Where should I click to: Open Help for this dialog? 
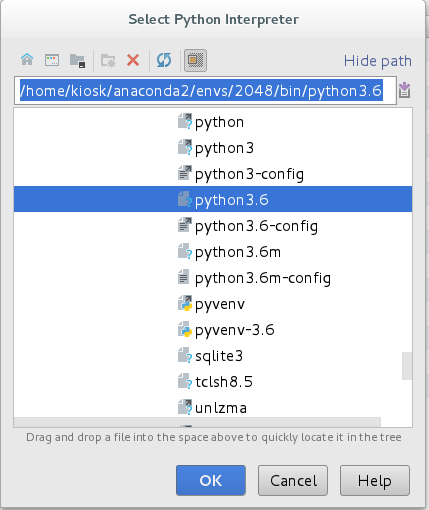pyautogui.click(x=375, y=480)
